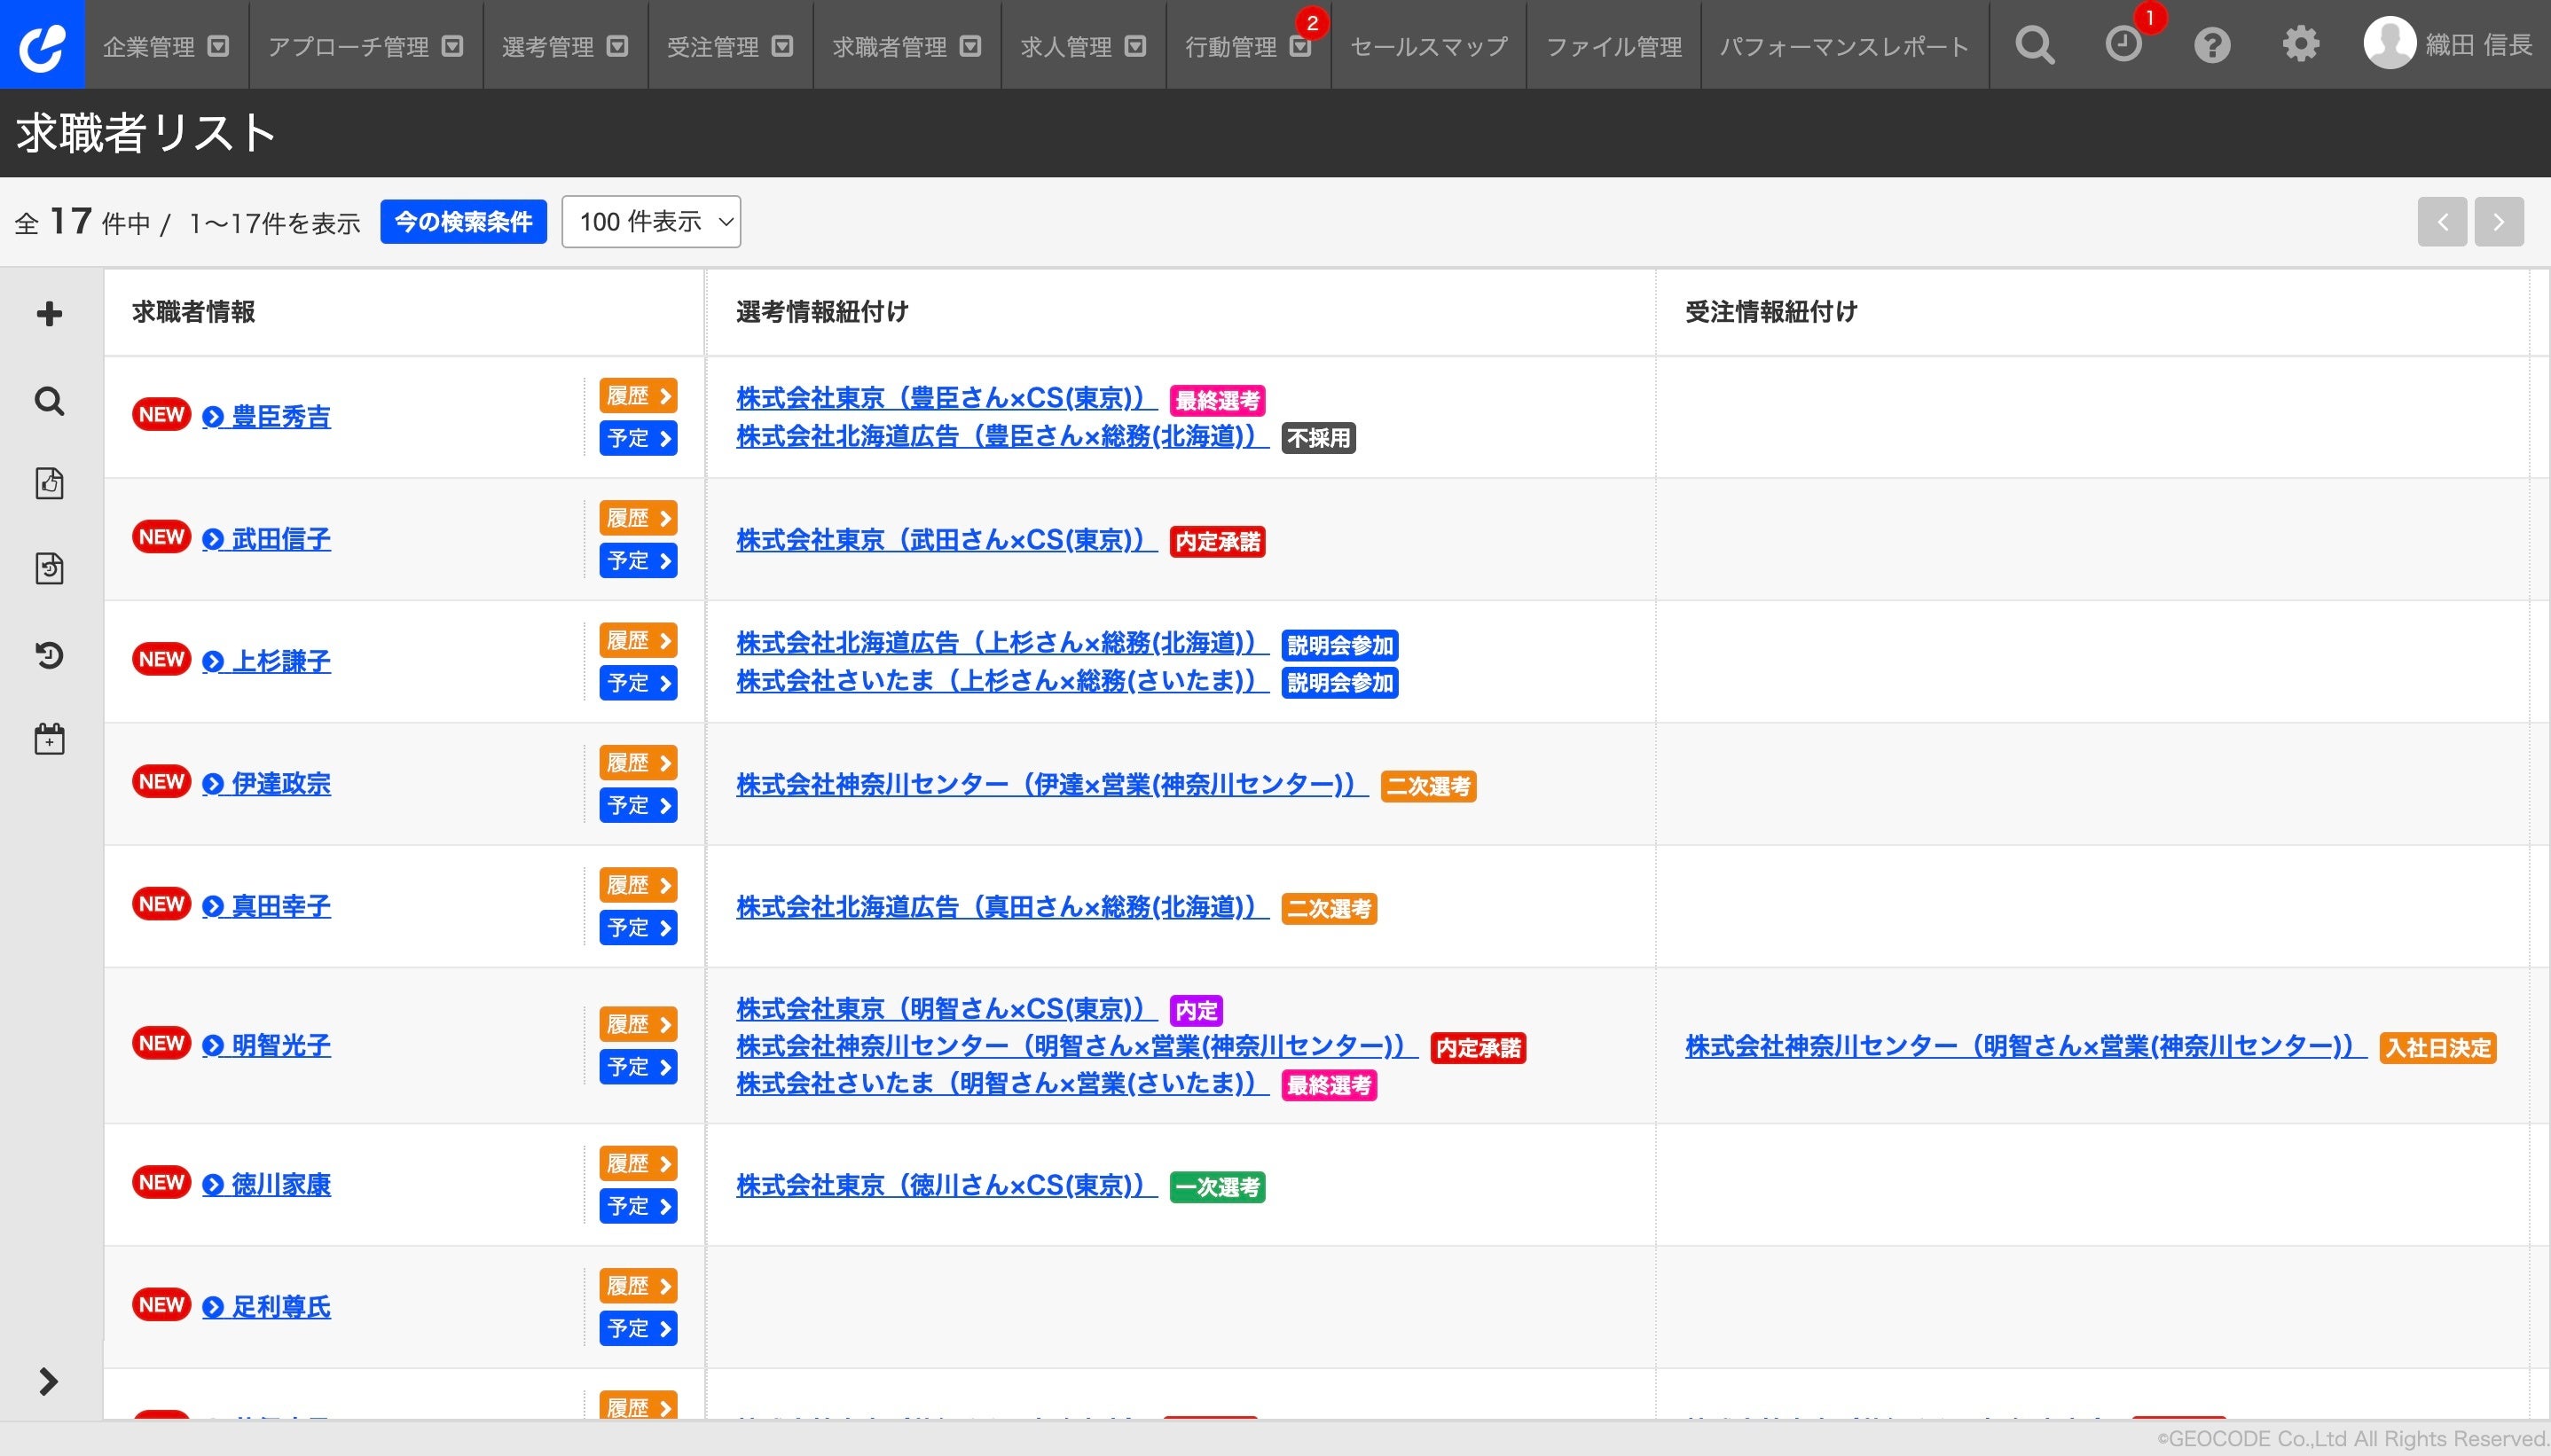Open the セールスマップ menu item
The image size is (2551, 1456).
coord(1428,46)
